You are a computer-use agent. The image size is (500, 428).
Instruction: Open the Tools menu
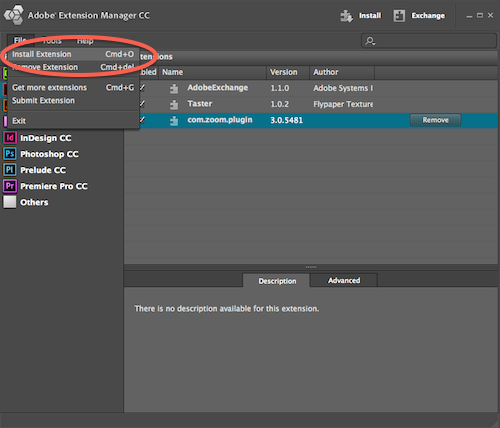pyautogui.click(x=52, y=41)
